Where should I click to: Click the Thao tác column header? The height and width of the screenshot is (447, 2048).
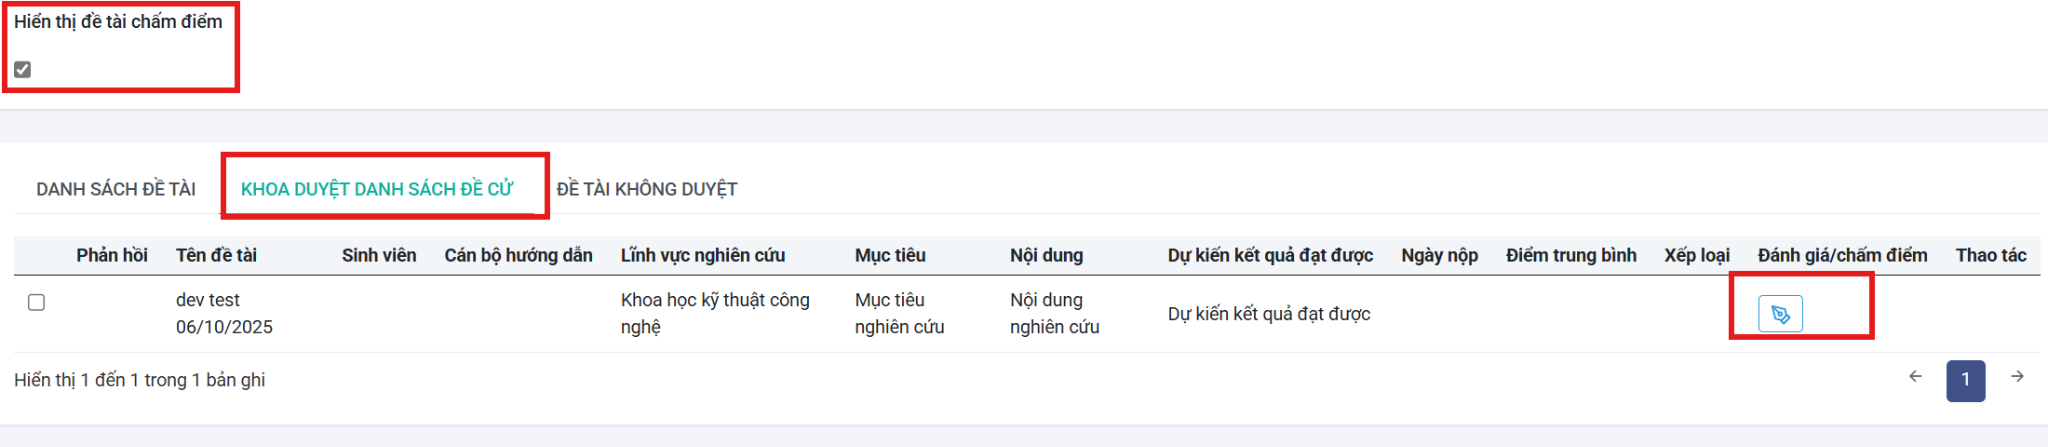click(x=1991, y=255)
